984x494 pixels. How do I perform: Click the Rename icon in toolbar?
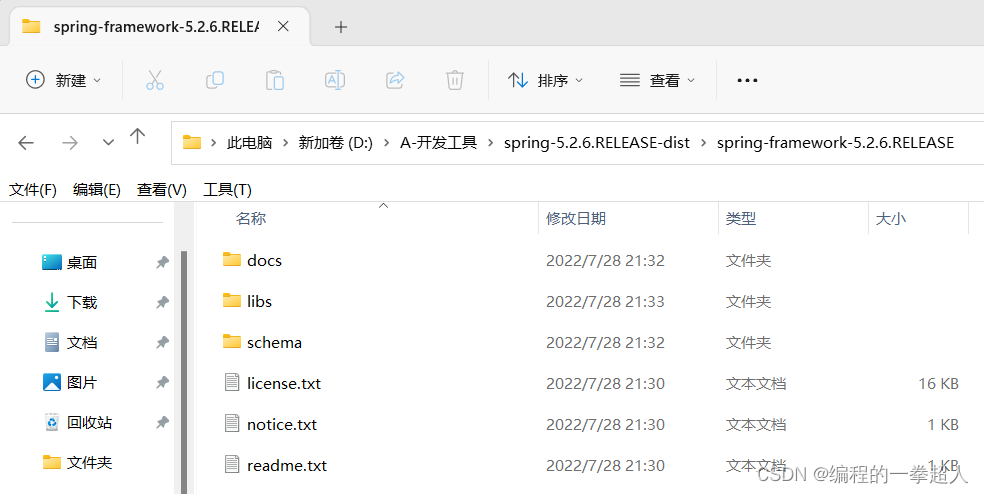334,80
